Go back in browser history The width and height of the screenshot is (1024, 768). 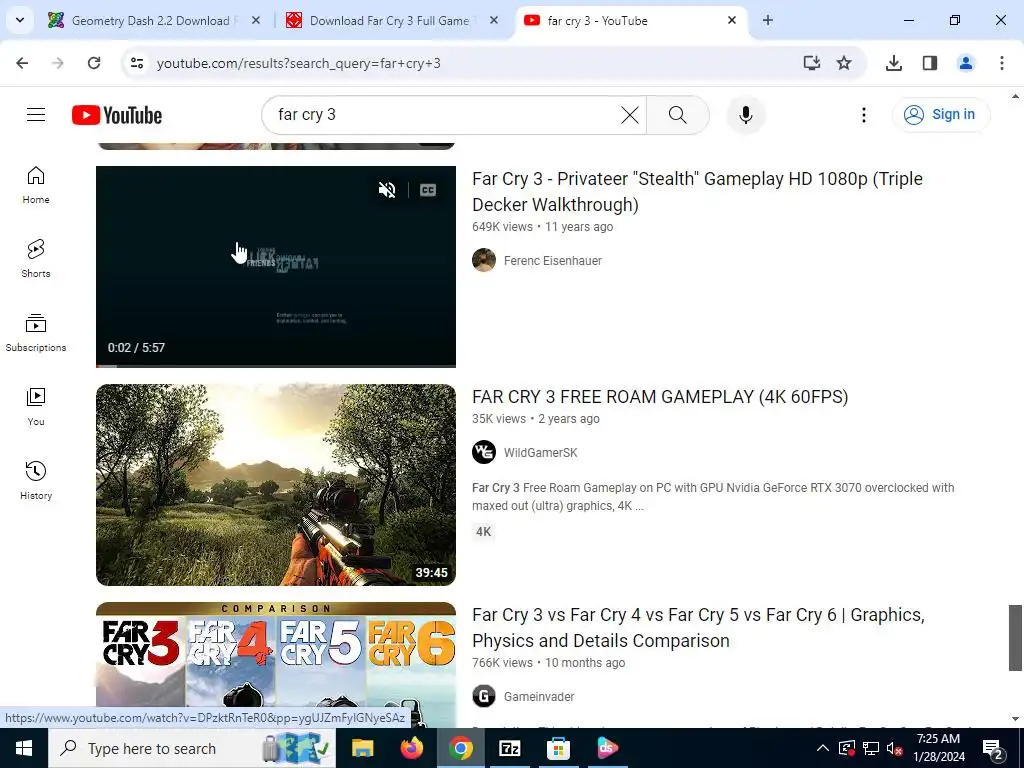click(x=22, y=63)
